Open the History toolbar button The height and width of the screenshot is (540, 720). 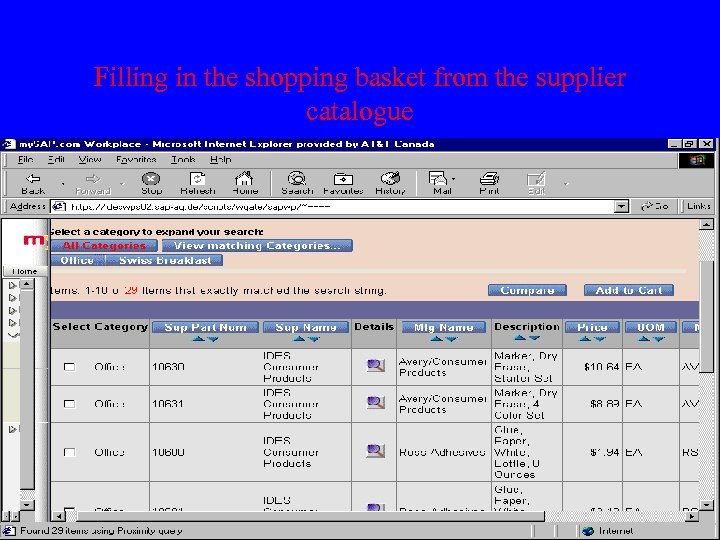390,184
